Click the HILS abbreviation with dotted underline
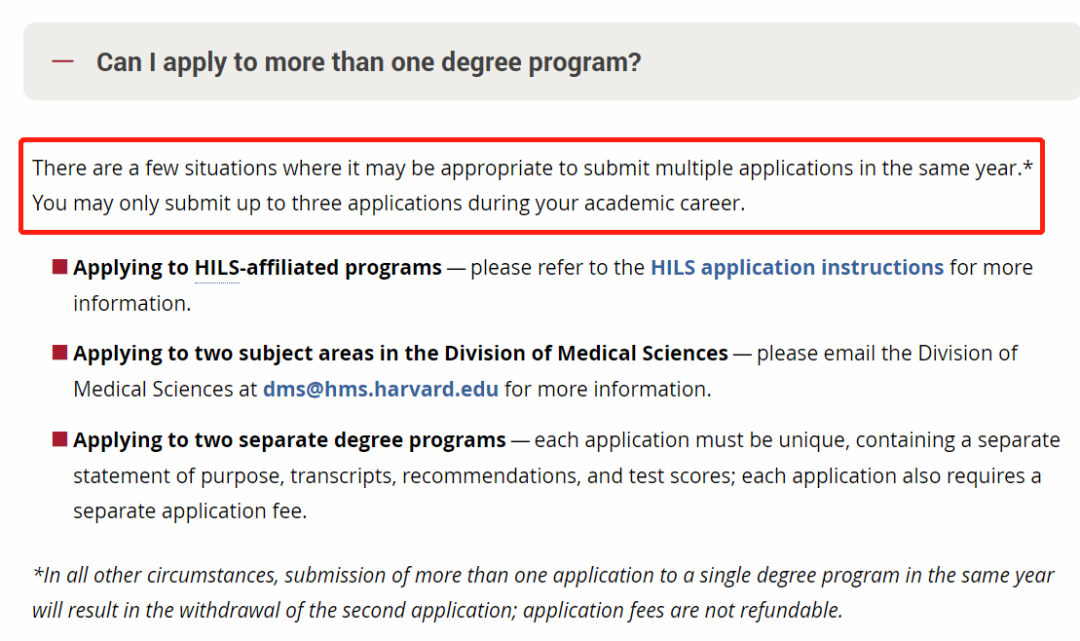The image size is (1080, 641). point(218,268)
